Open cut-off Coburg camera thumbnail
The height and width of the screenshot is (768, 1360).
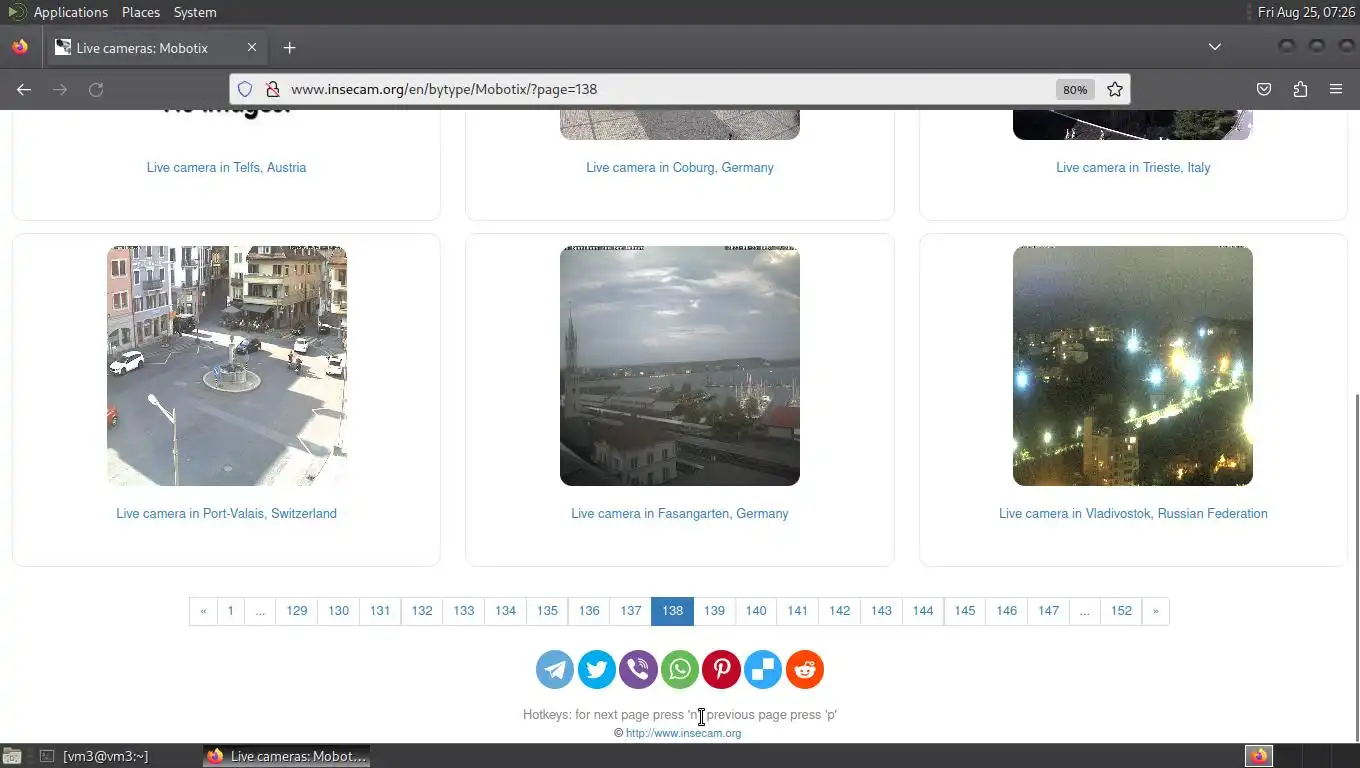pyautogui.click(x=680, y=125)
